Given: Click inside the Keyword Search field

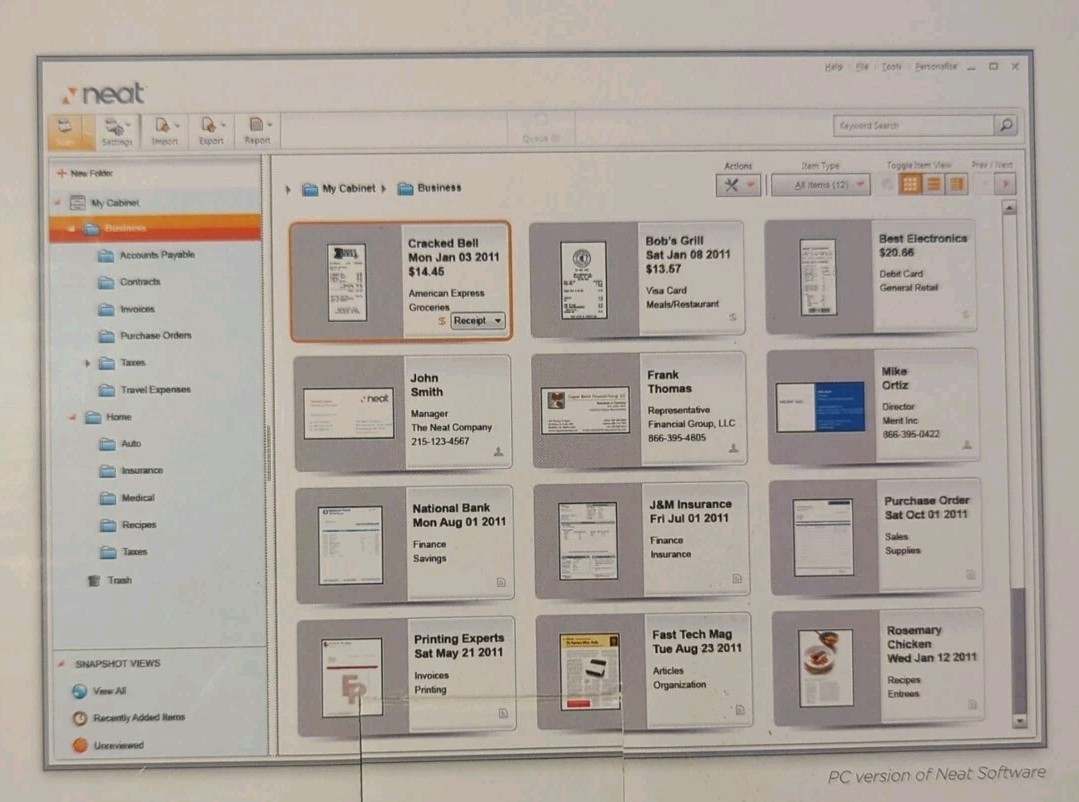Looking at the screenshot, I should [x=914, y=125].
